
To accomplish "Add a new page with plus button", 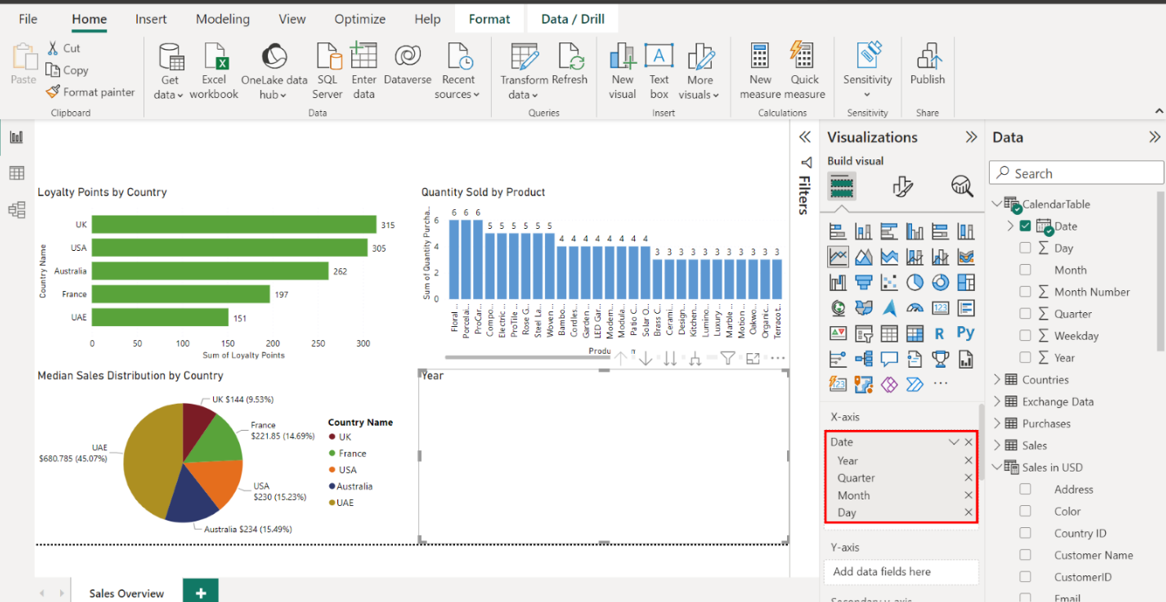I will tap(201, 592).
